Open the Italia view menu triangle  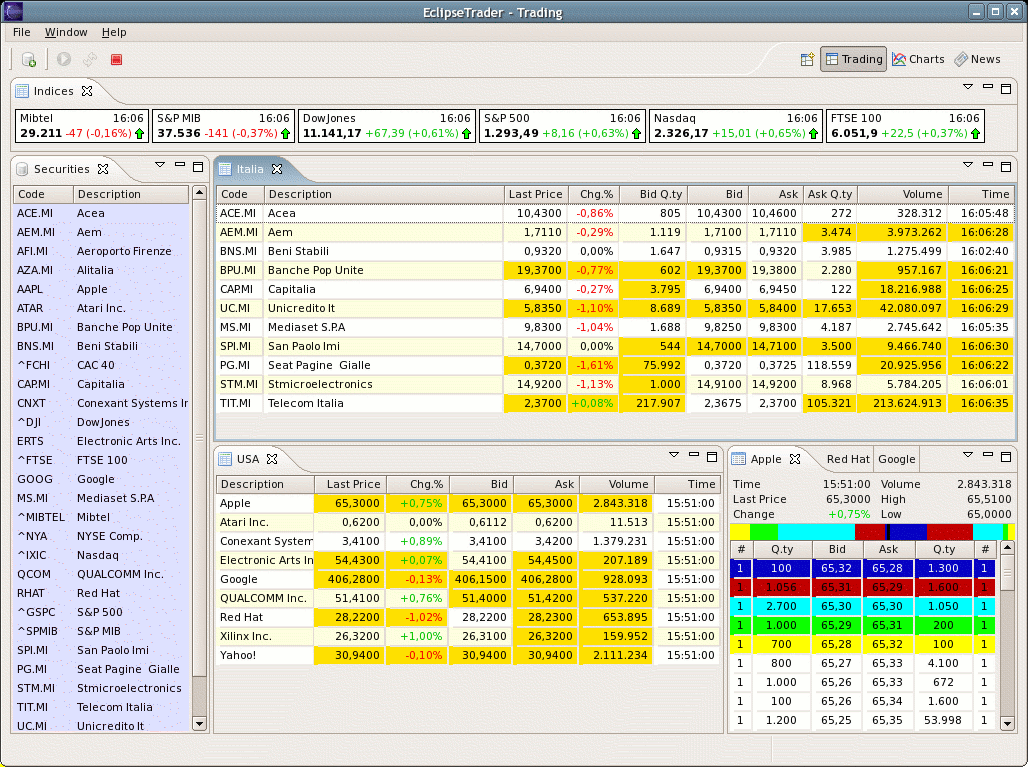967,165
